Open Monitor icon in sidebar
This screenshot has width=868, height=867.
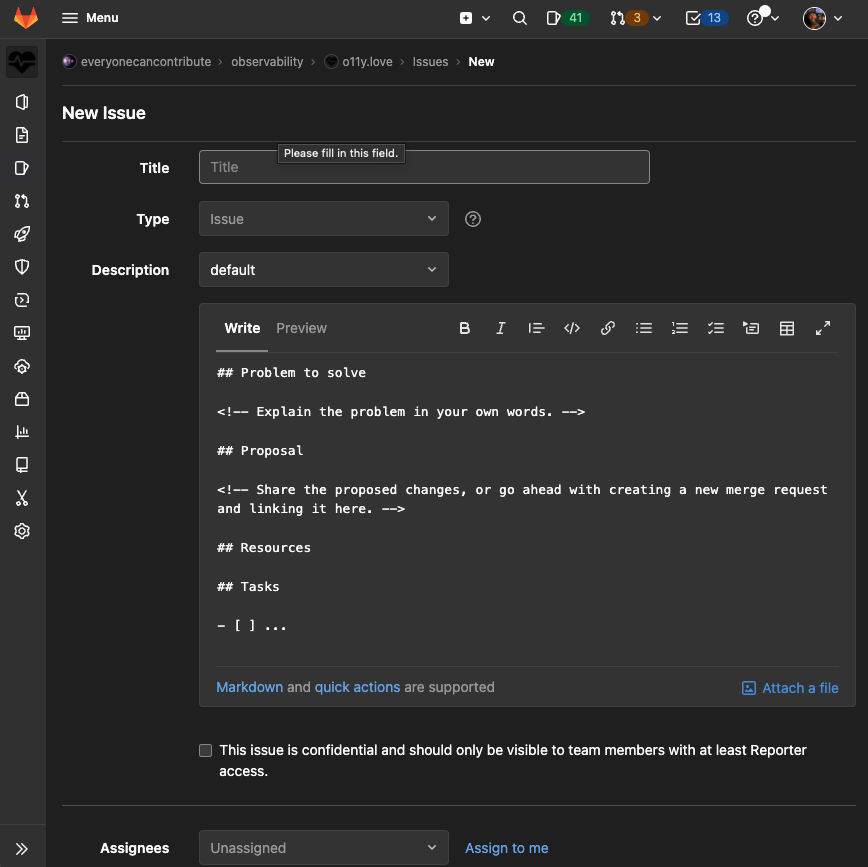pyautogui.click(x=22, y=333)
